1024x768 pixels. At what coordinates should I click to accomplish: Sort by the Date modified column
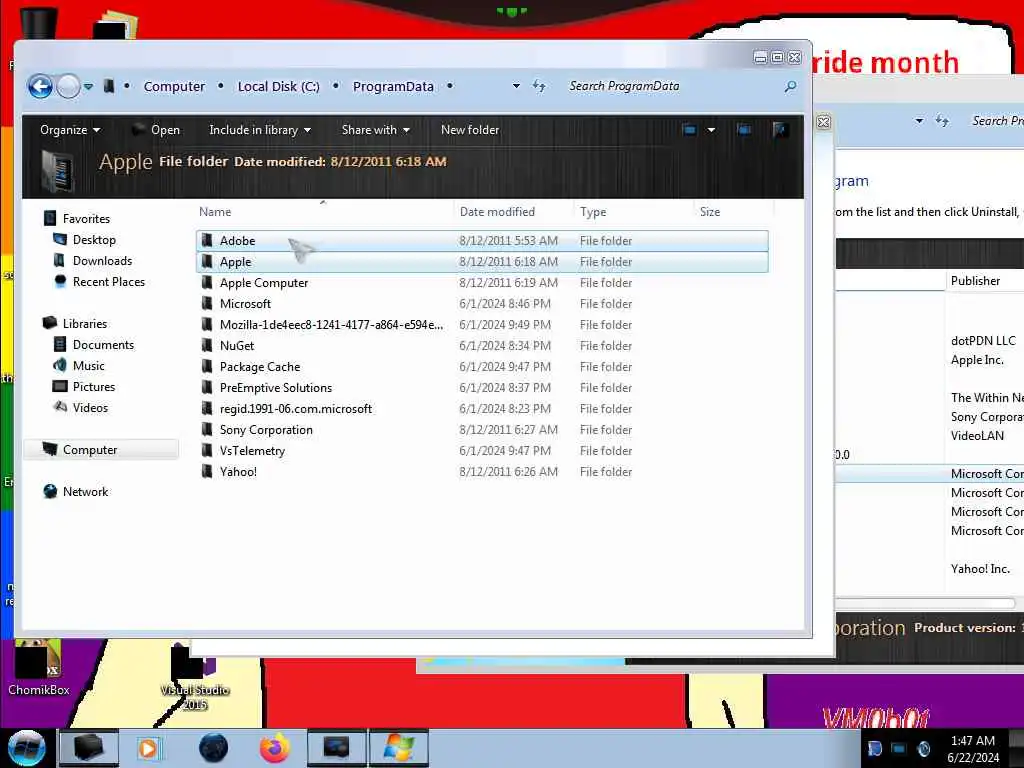point(514,212)
